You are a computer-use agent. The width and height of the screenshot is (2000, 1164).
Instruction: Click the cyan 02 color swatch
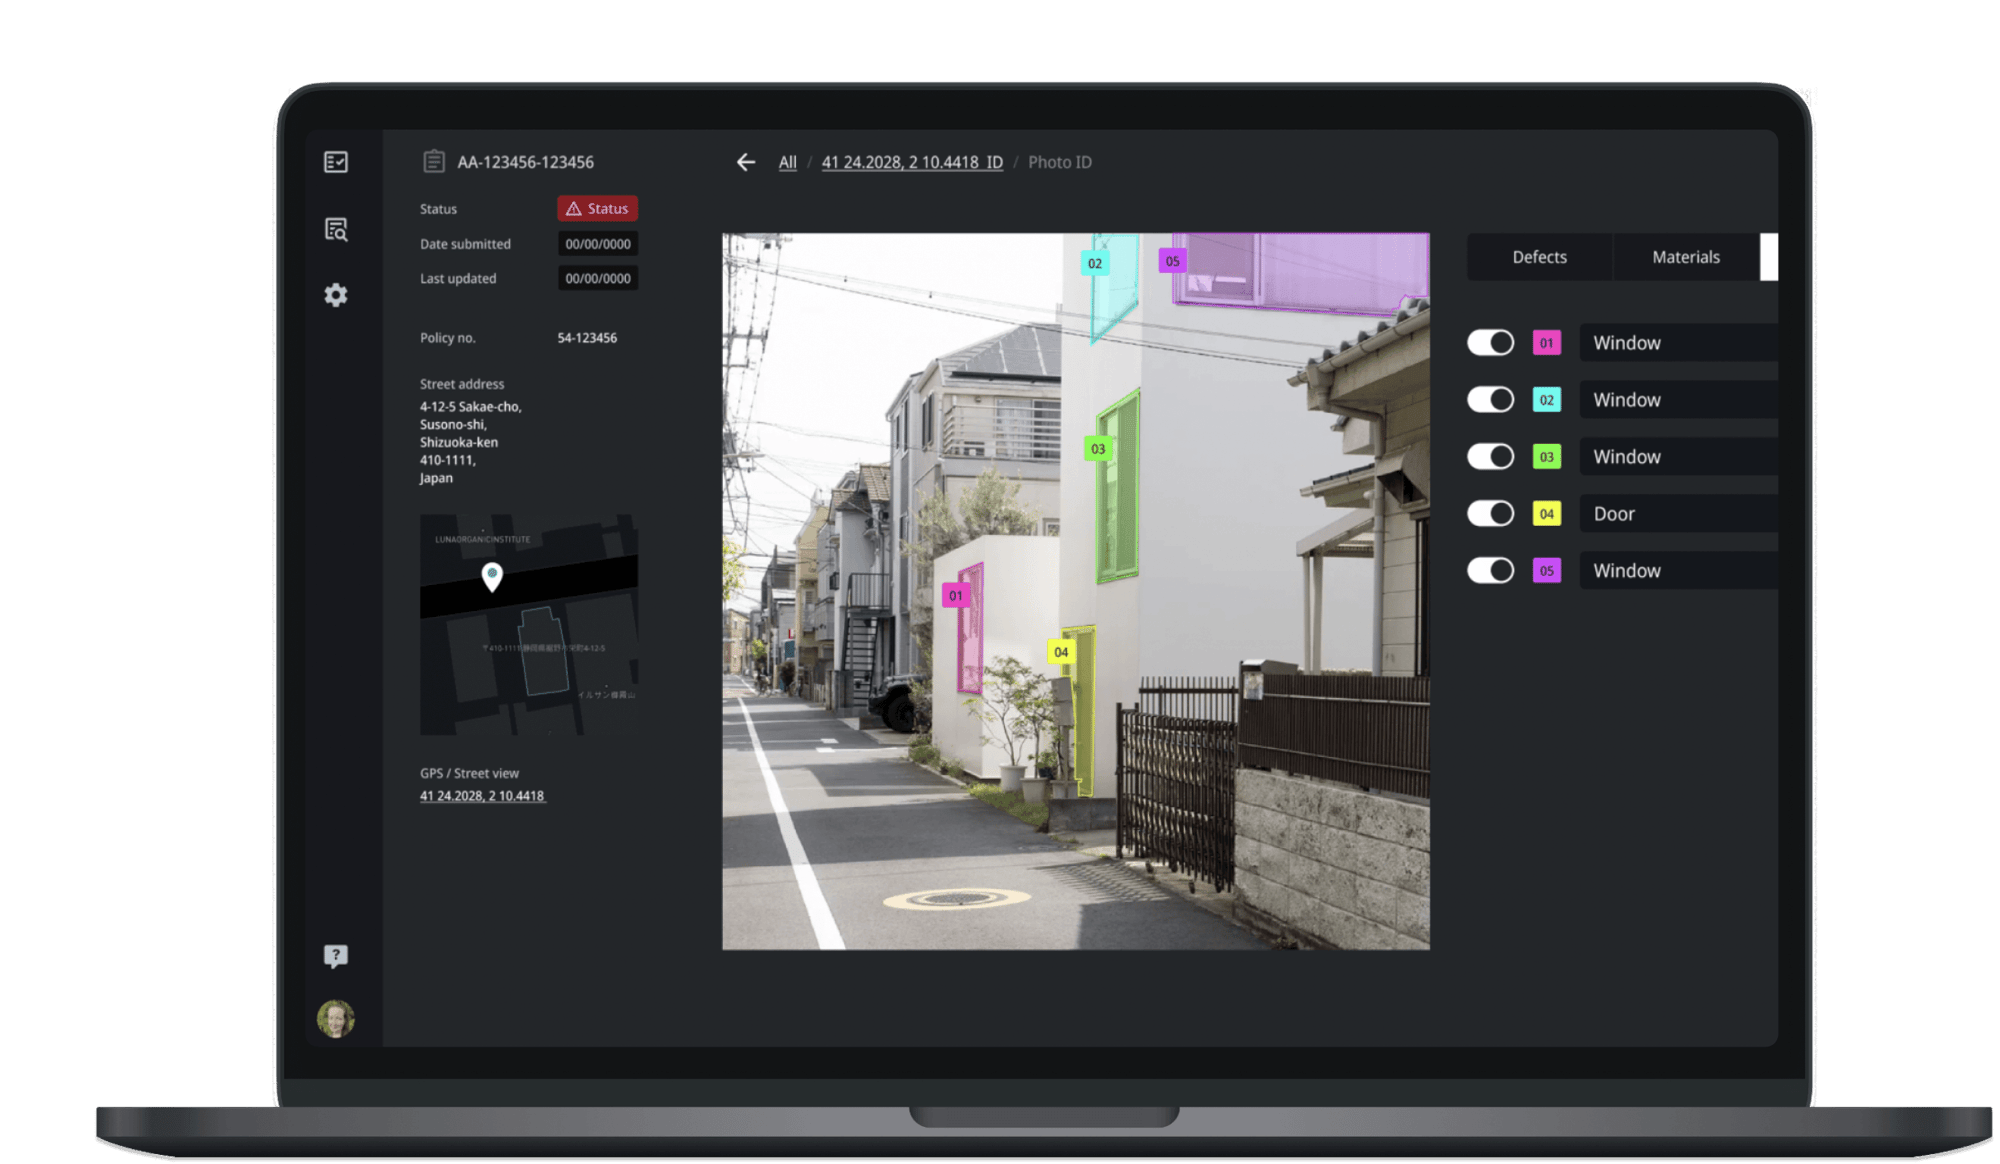coord(1547,400)
